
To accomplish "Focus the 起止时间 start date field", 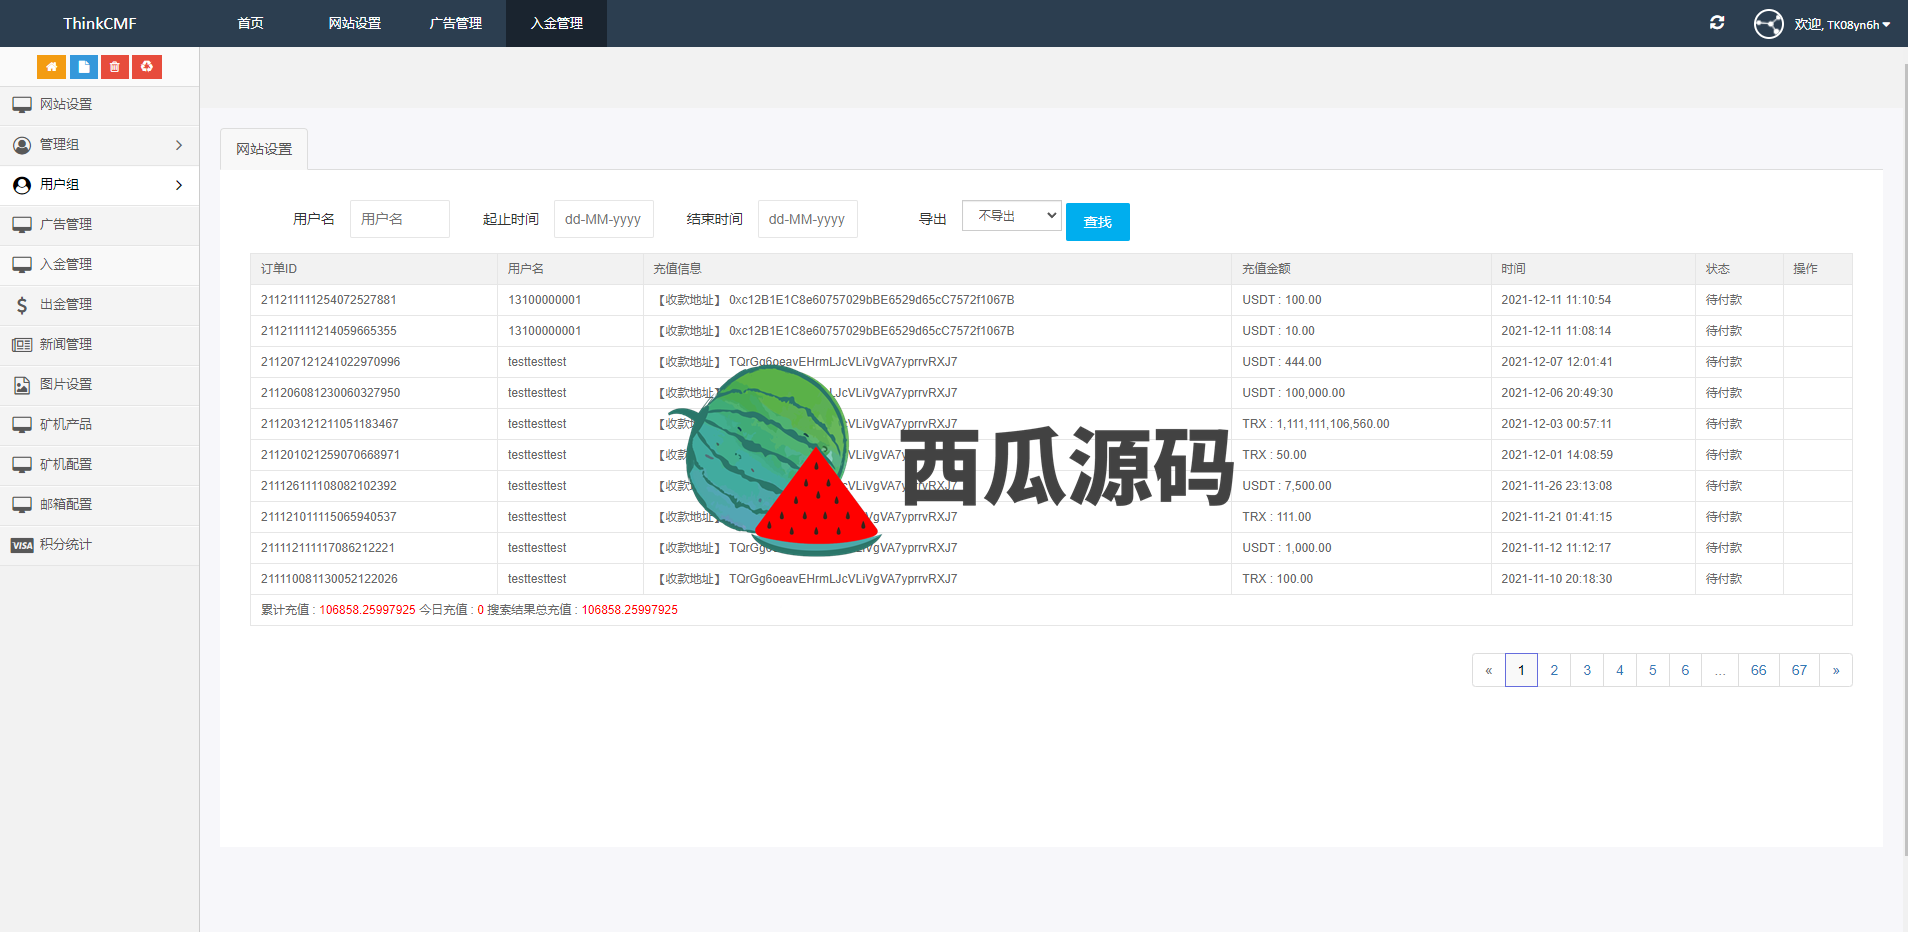I will (604, 219).
